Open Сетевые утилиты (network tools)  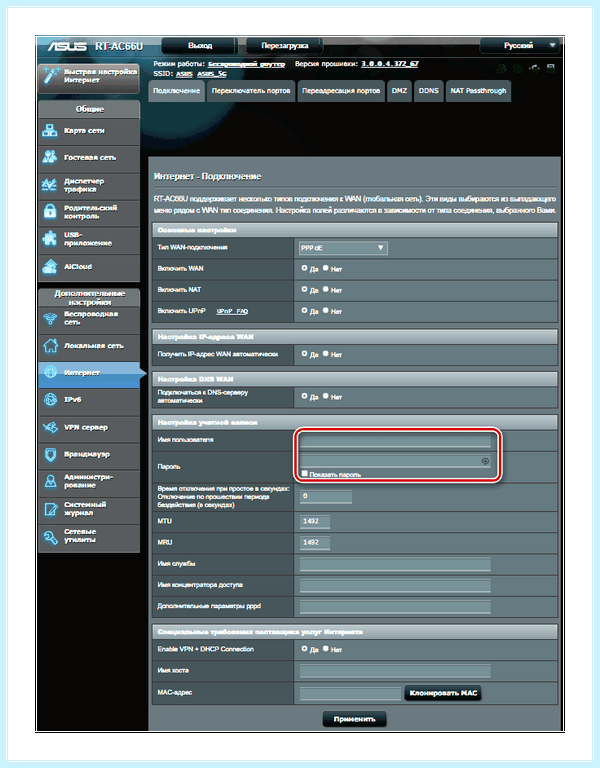tap(89, 536)
